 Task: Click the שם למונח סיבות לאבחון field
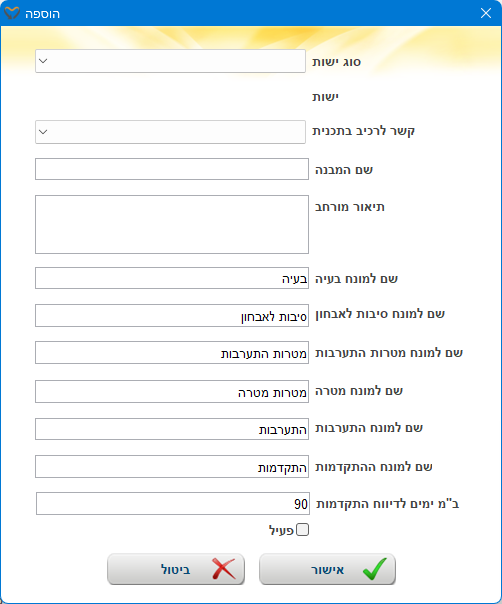tap(172, 315)
